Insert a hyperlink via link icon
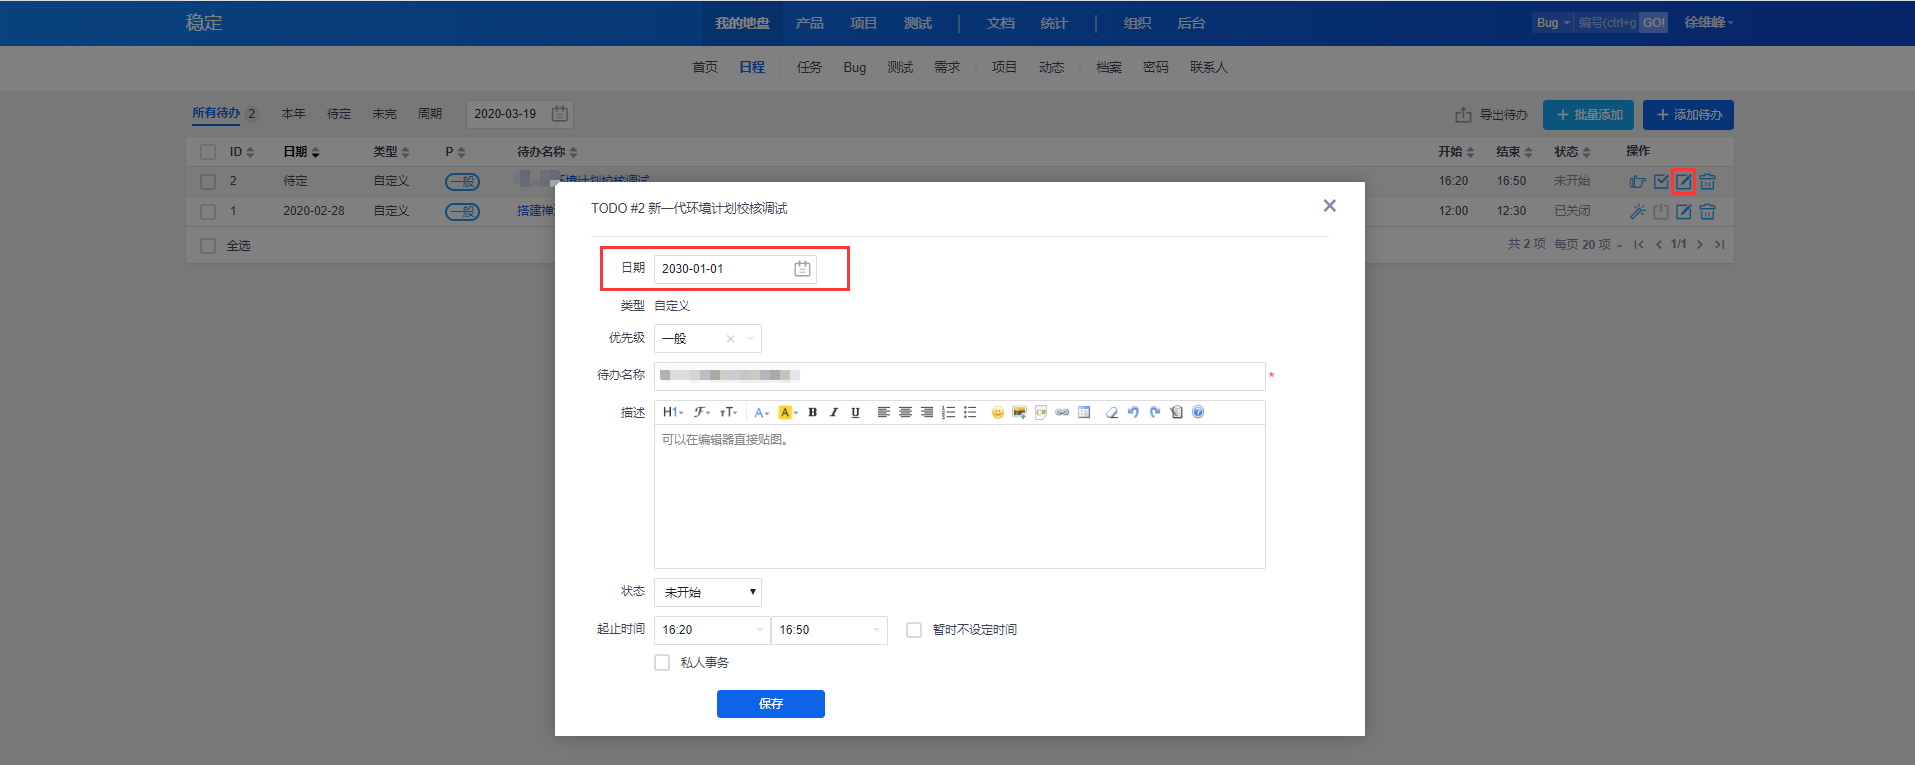Viewport: 1915px width, 765px height. click(1062, 412)
